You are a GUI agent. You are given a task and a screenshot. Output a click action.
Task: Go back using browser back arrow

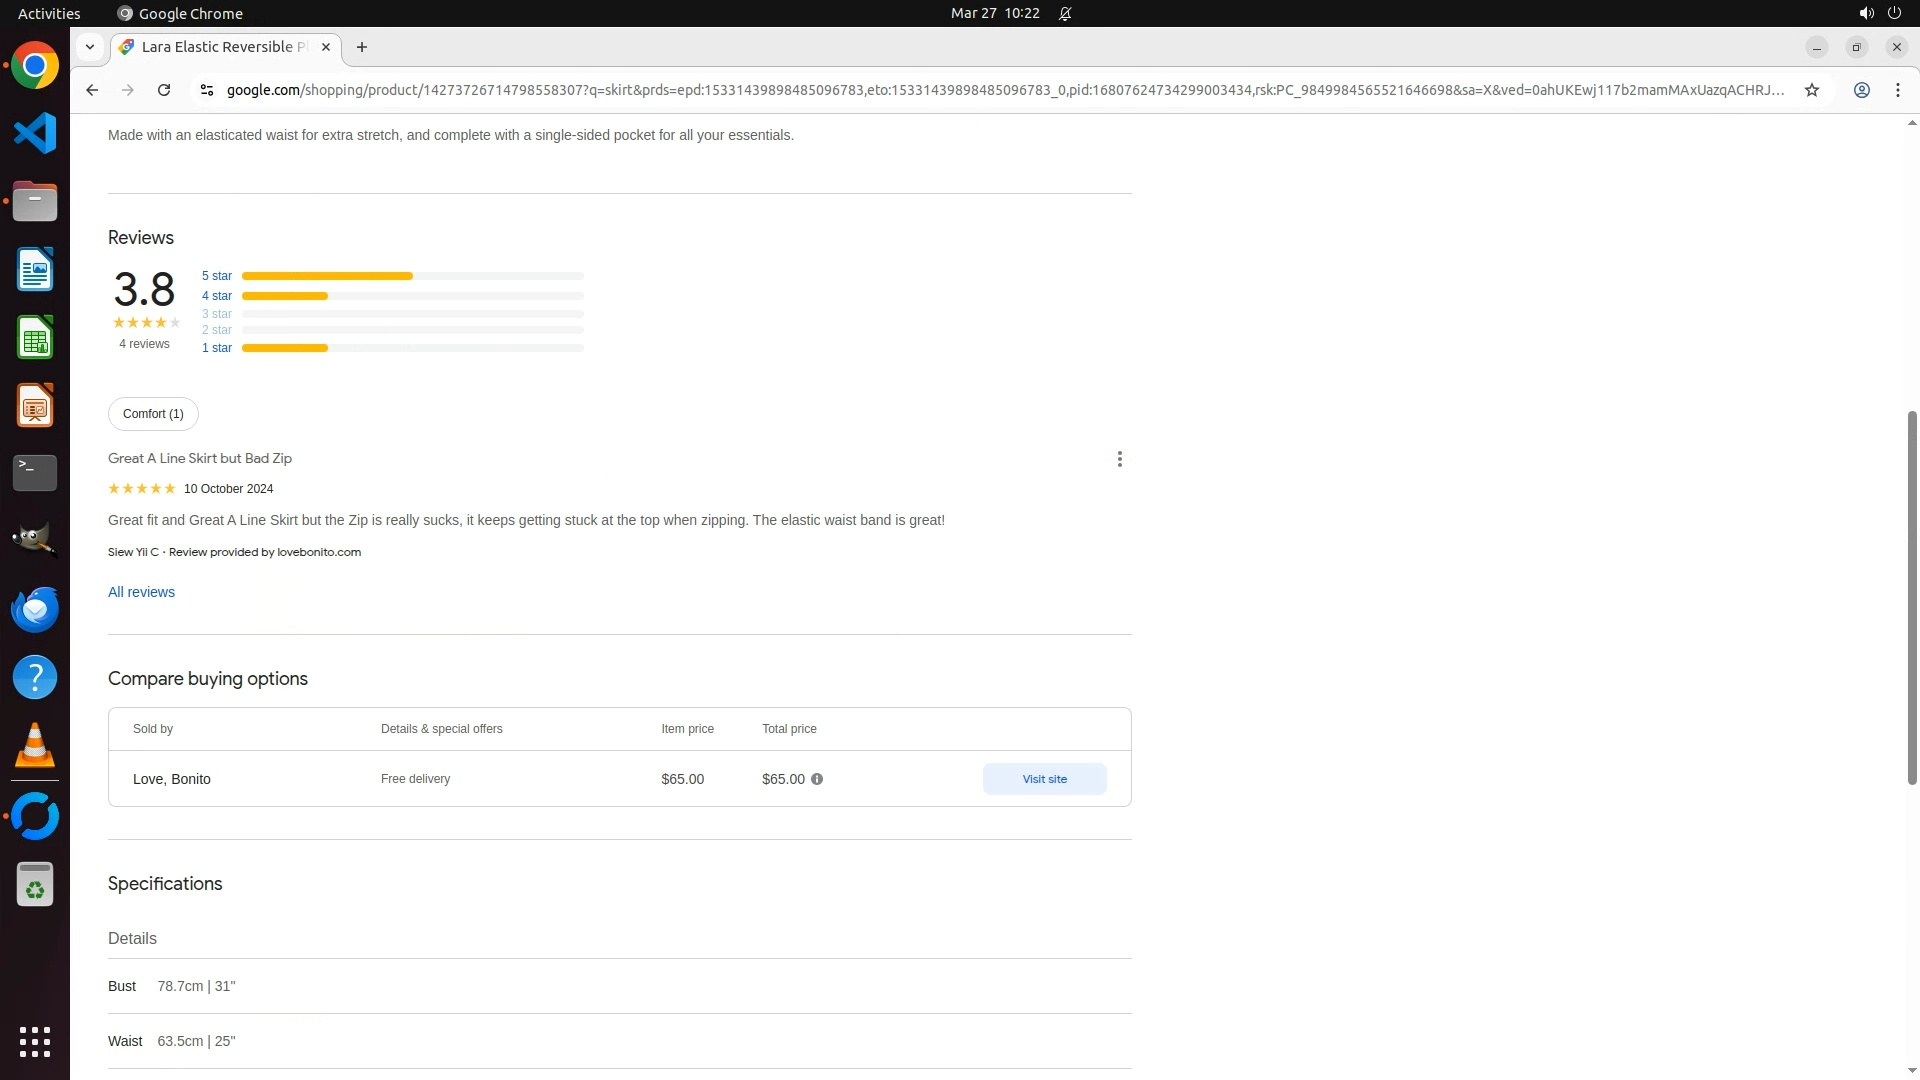(x=92, y=90)
